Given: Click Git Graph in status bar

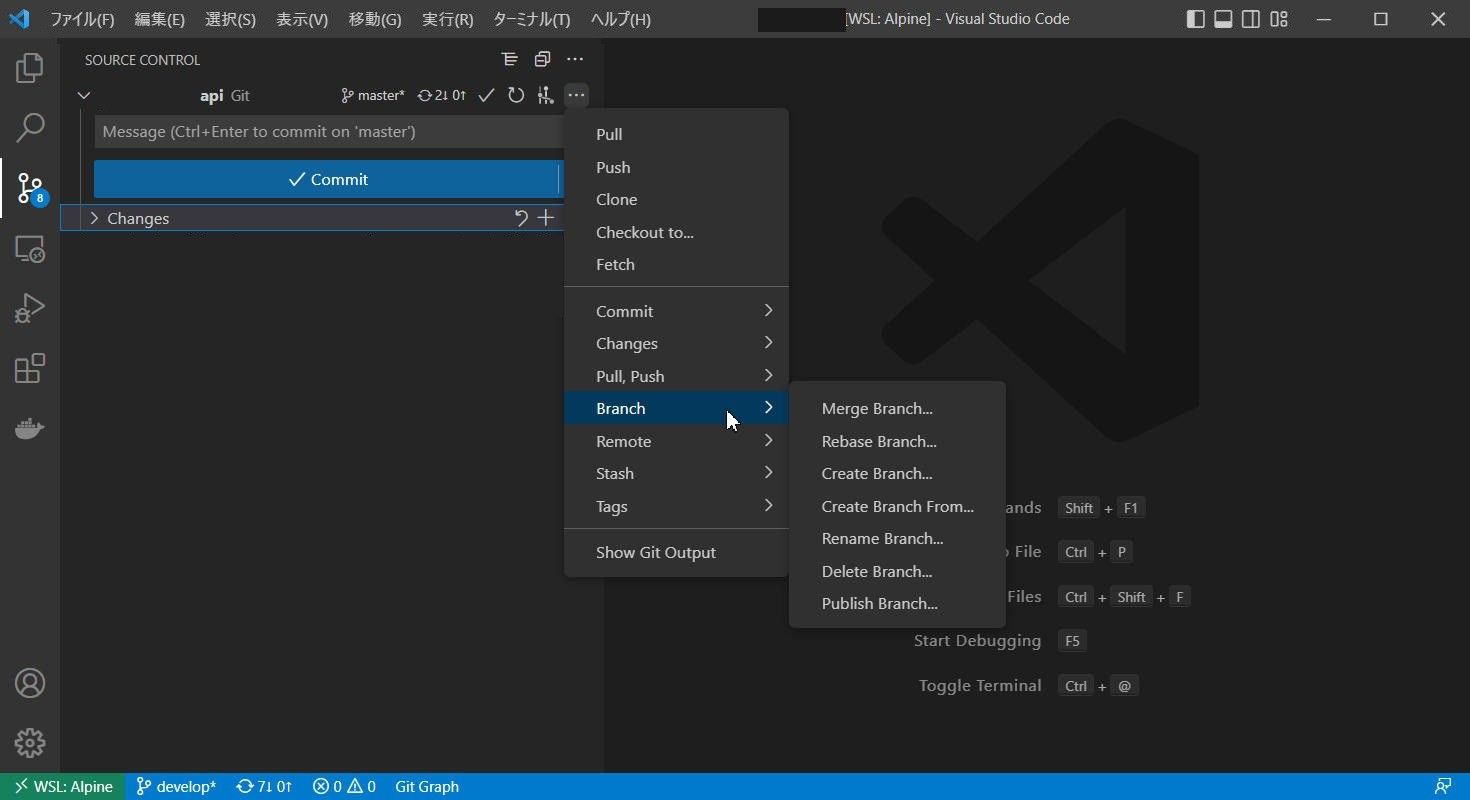Looking at the screenshot, I should coord(427,786).
